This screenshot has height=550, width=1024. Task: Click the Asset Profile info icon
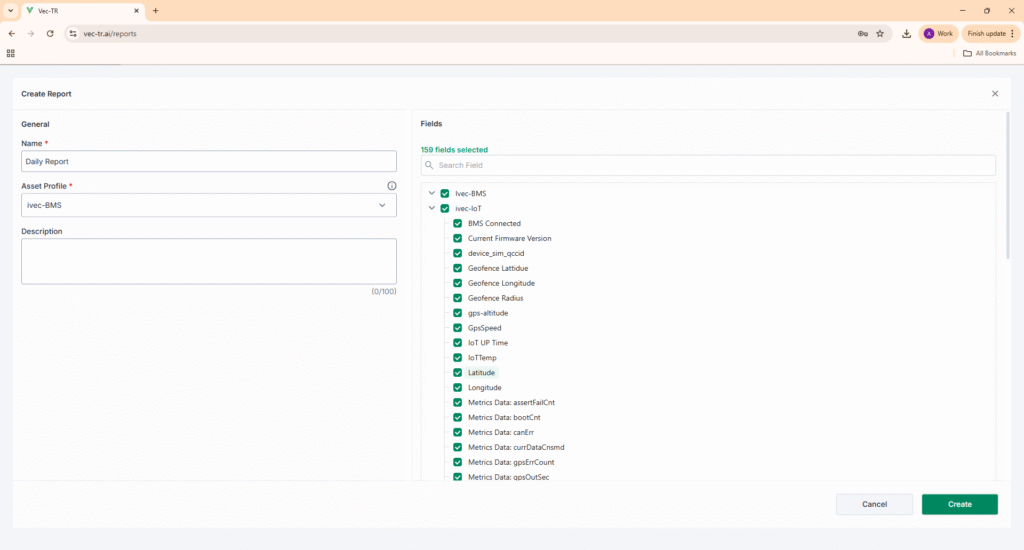click(x=391, y=186)
